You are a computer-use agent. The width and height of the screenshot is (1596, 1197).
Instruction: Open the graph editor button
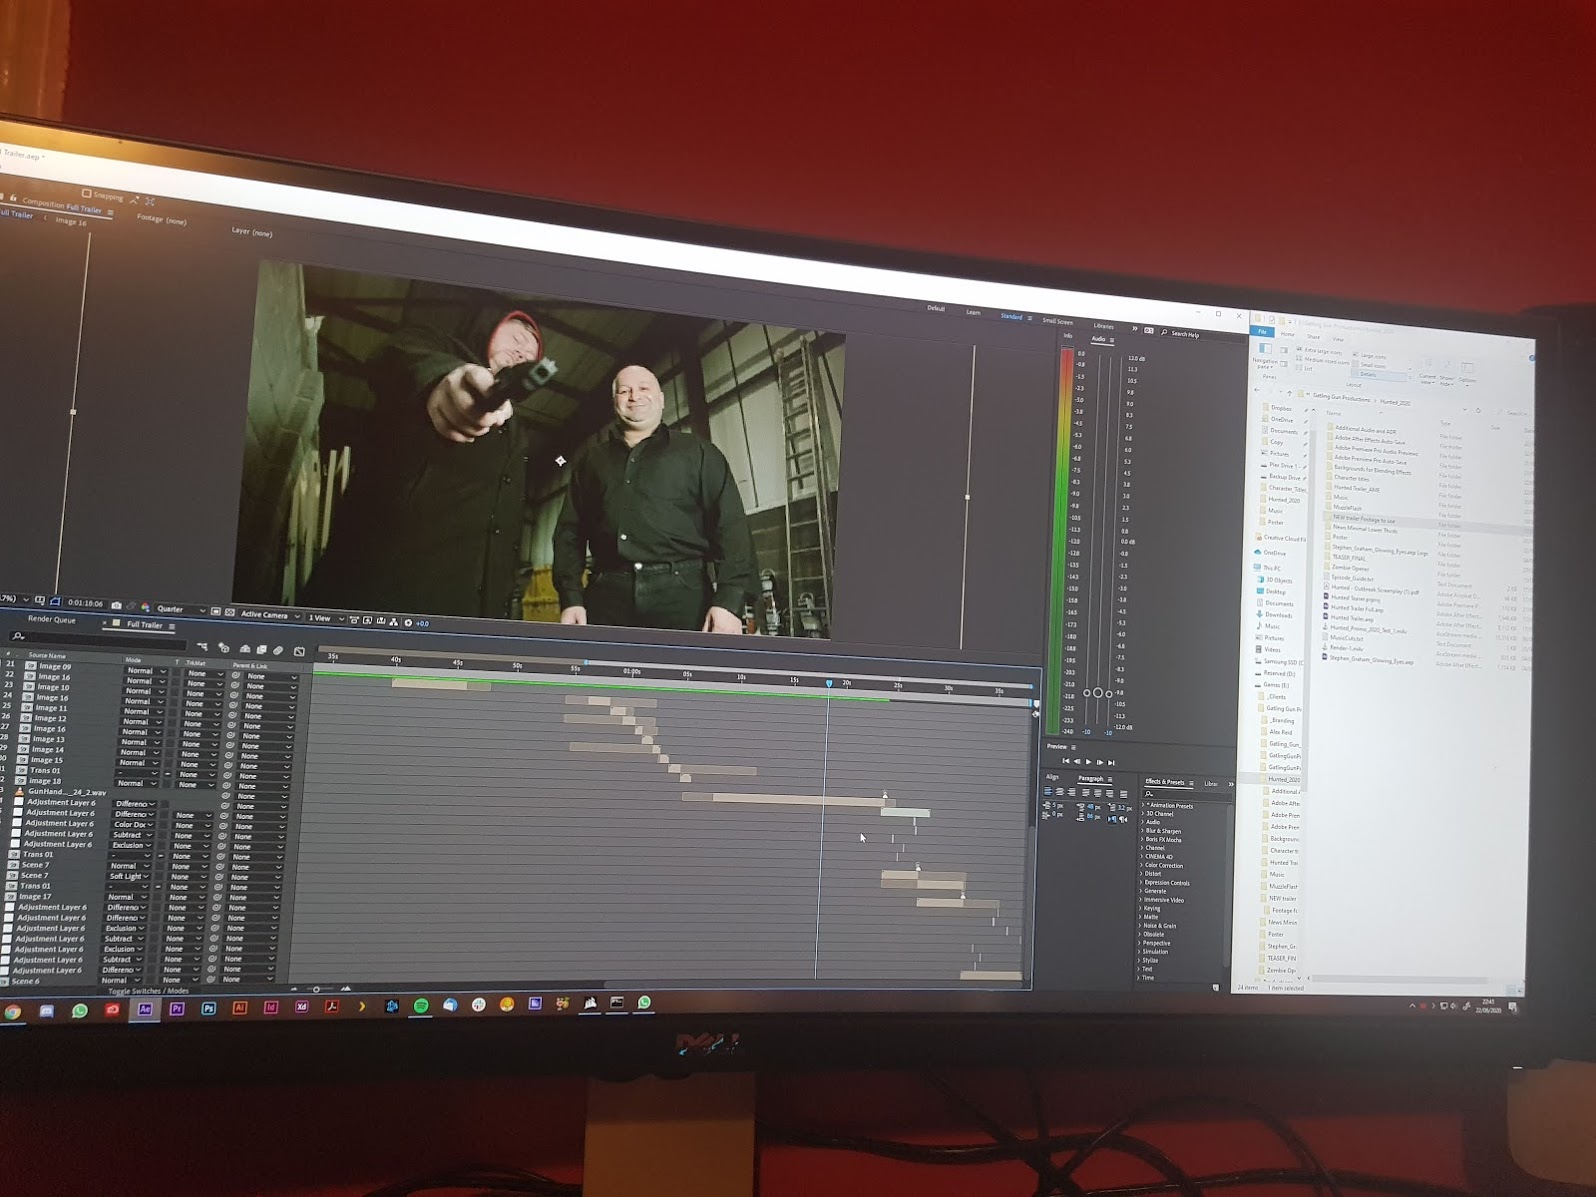pos(299,651)
